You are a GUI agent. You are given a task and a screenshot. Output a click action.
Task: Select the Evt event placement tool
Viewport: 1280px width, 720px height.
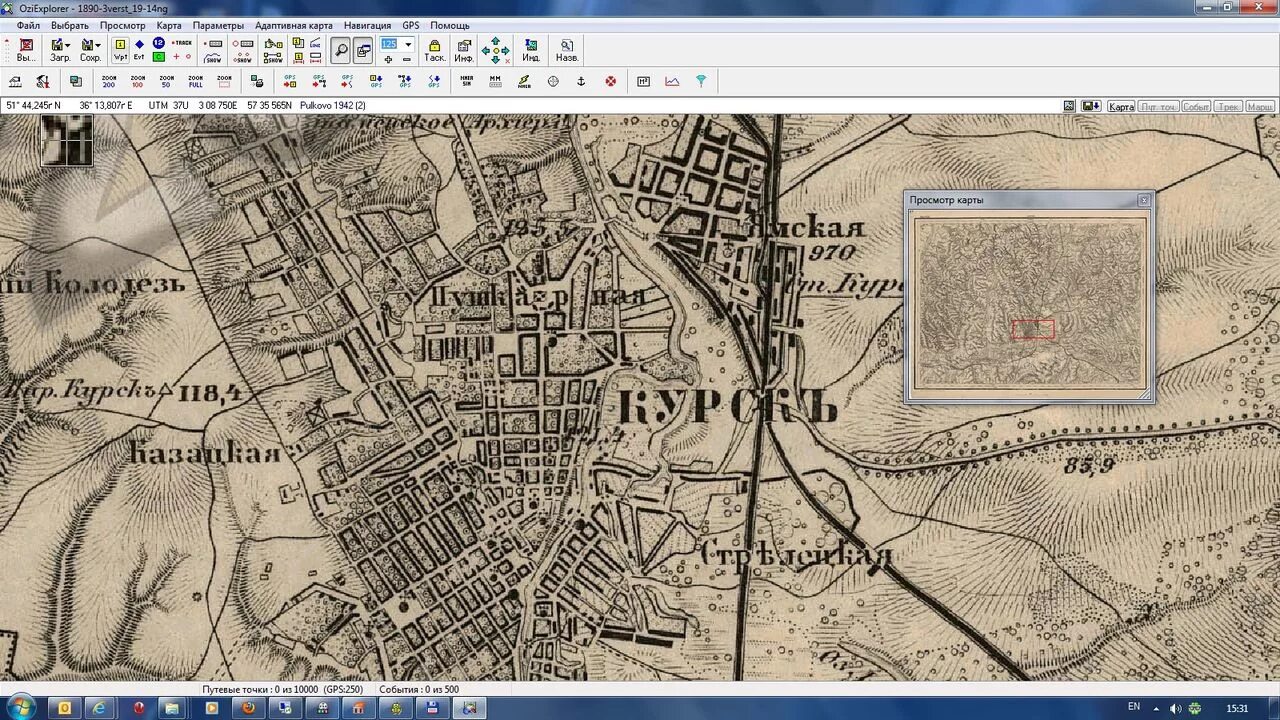click(x=139, y=50)
